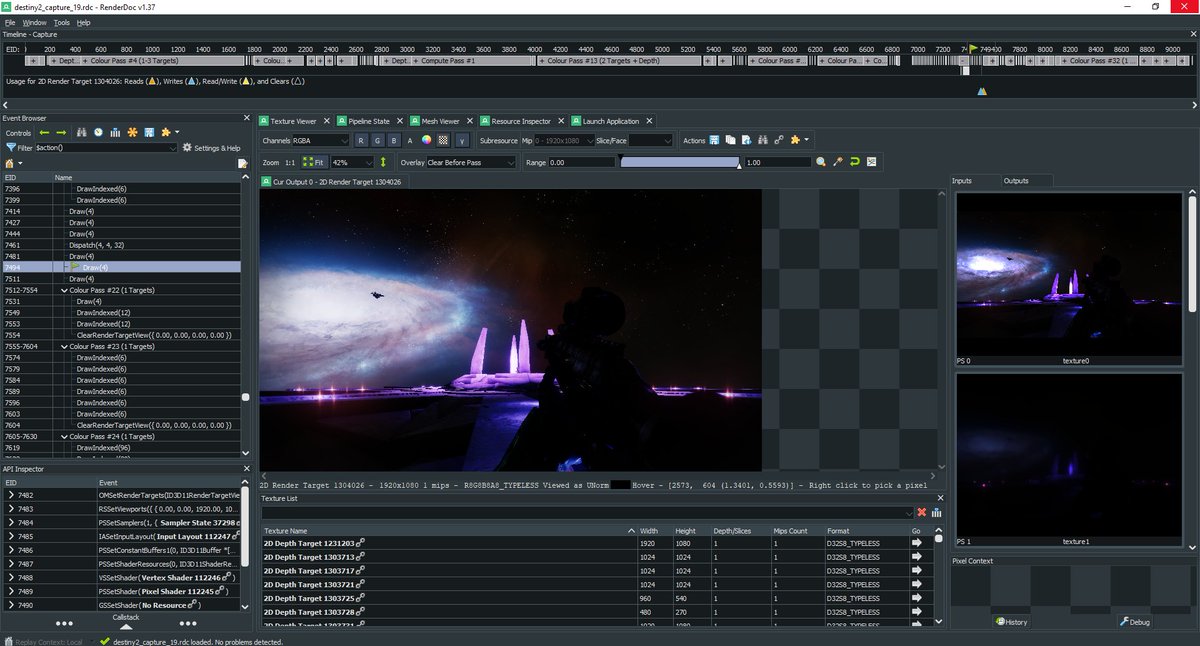Image resolution: width=1200 pixels, height=646 pixels.
Task: Toggle the checkerboard background button
Action: tap(443, 140)
